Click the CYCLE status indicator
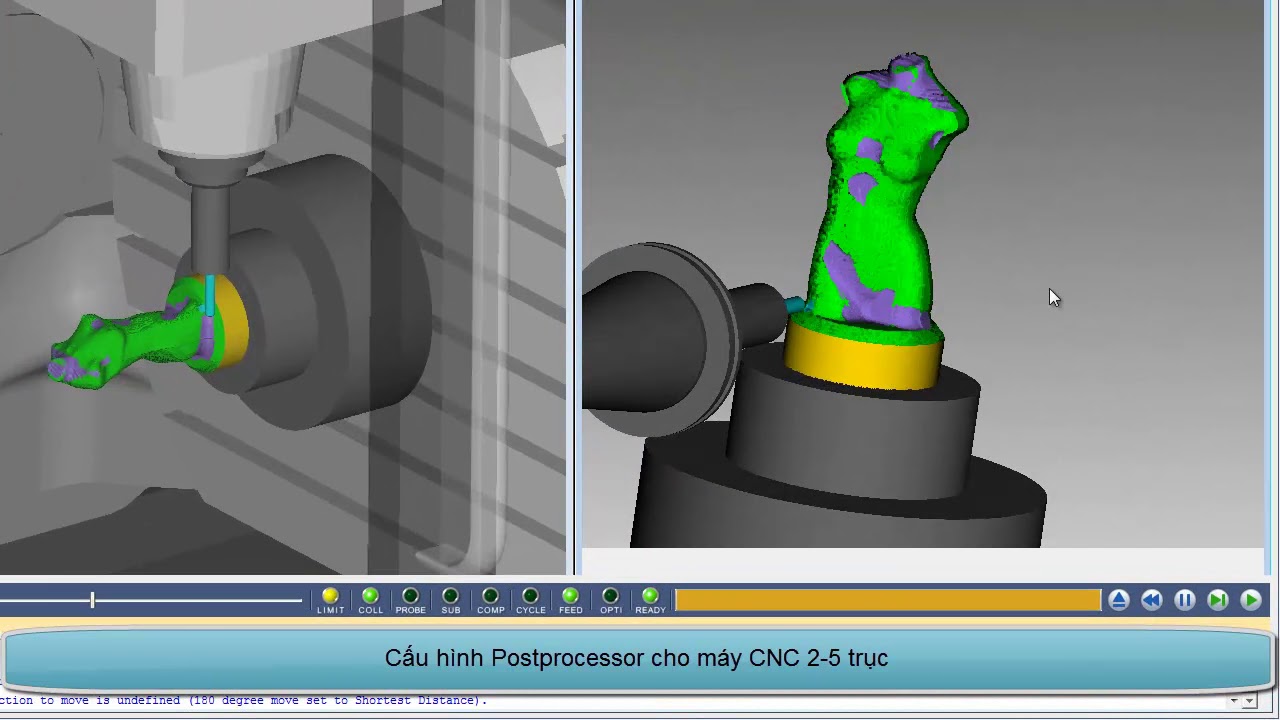The height and width of the screenshot is (720, 1280). tap(530, 600)
